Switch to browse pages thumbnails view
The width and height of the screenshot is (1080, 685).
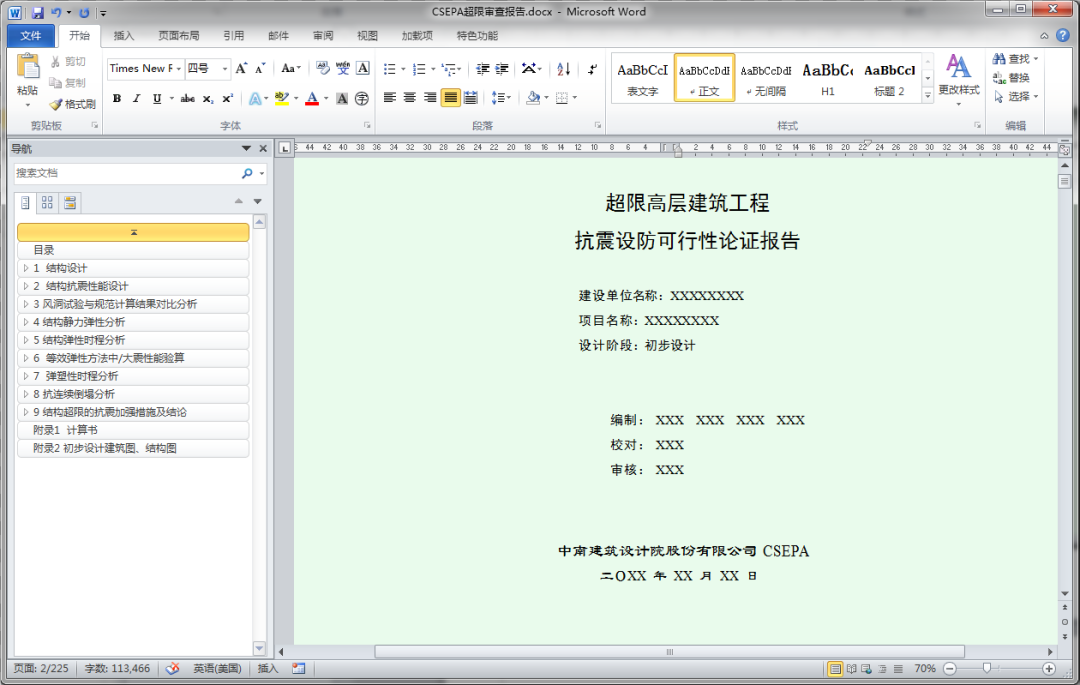coord(48,202)
